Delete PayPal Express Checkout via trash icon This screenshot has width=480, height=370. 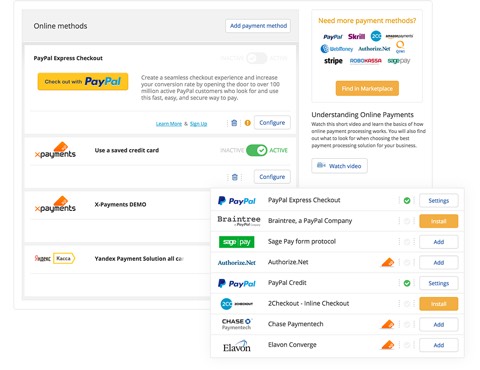pyautogui.click(x=234, y=123)
